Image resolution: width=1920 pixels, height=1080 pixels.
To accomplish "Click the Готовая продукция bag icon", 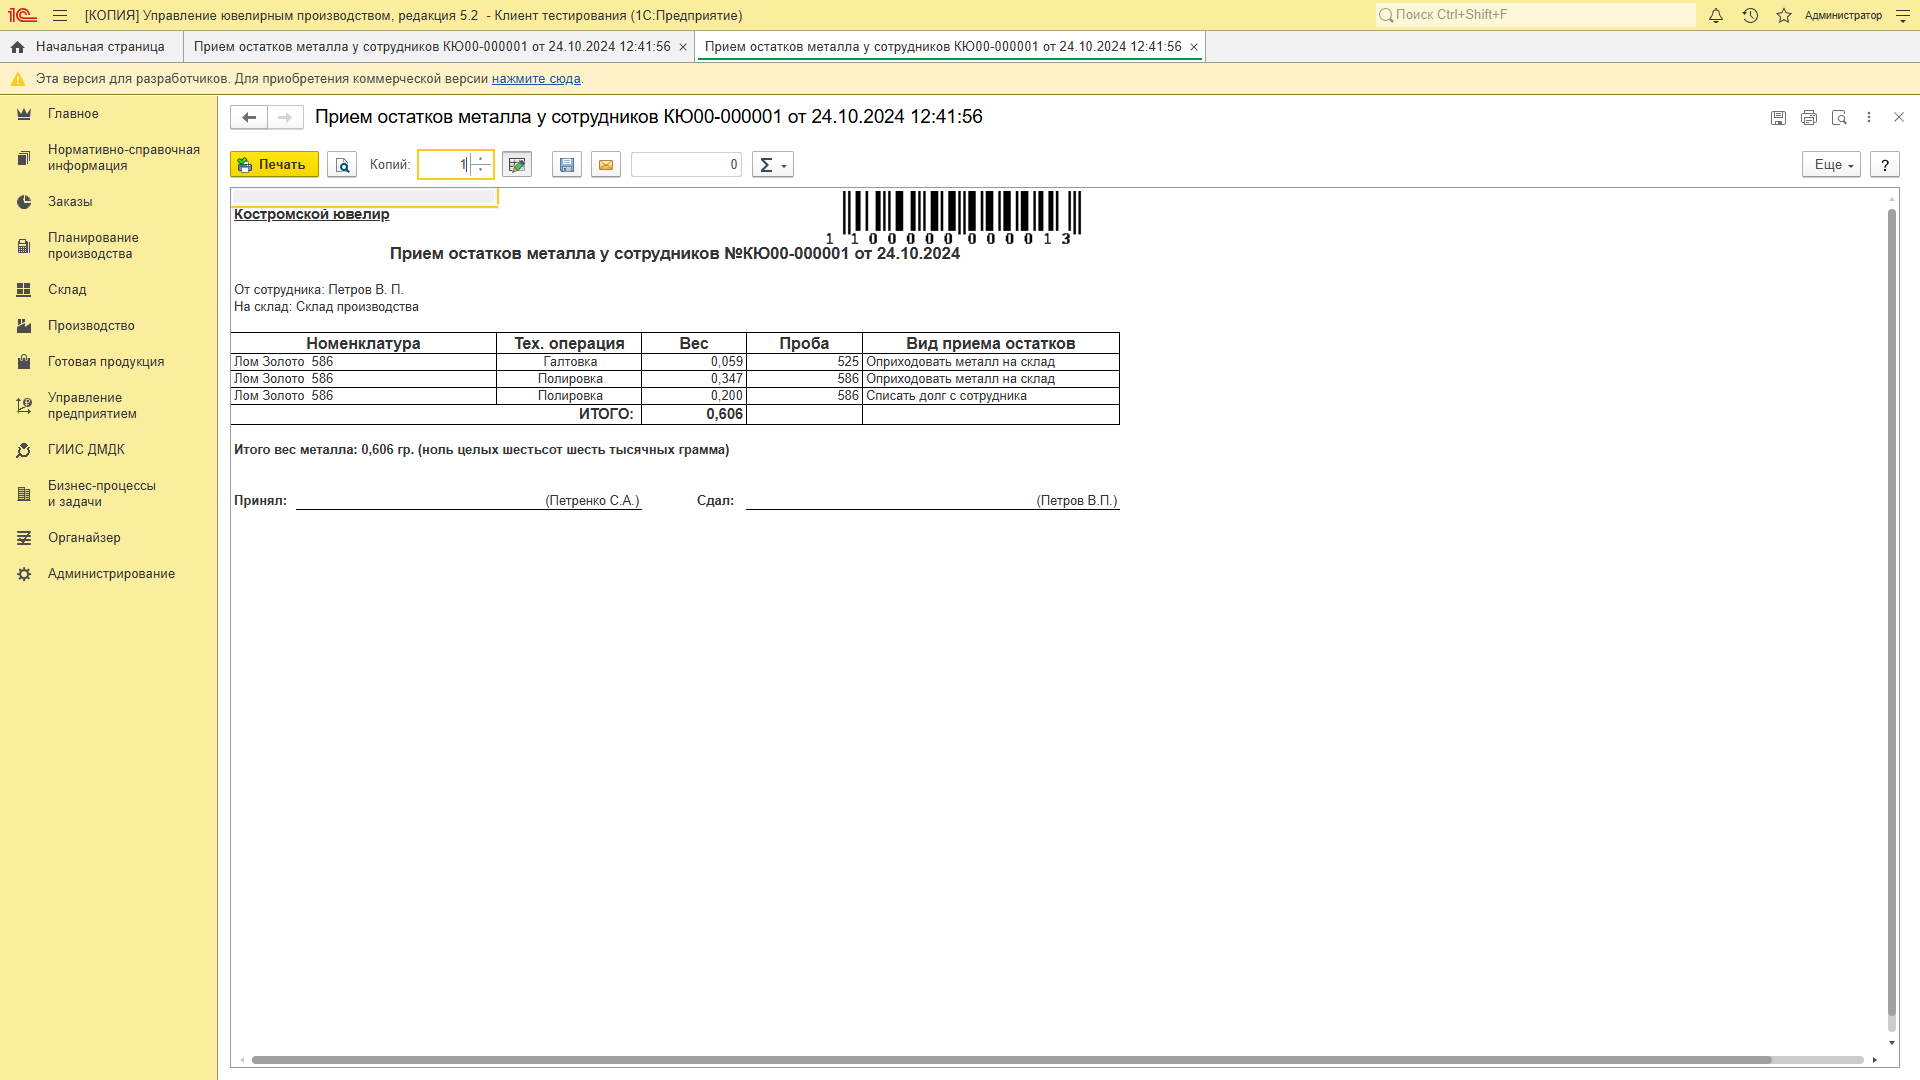I will click(24, 362).
